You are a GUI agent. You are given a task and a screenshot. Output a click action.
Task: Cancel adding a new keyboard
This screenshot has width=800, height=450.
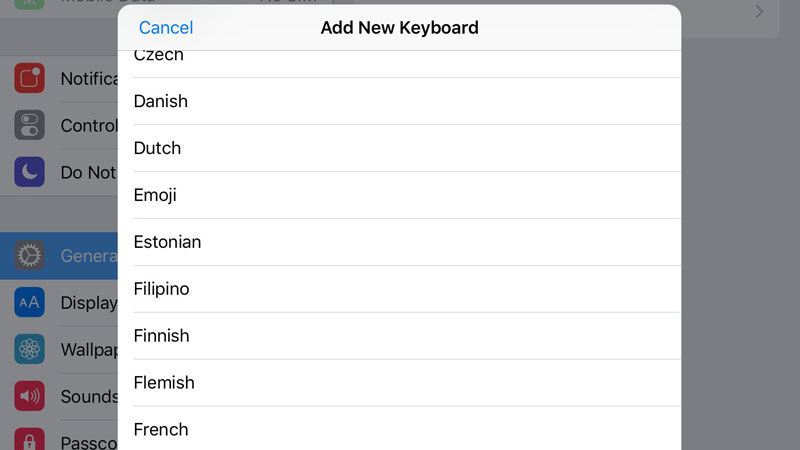tap(166, 28)
